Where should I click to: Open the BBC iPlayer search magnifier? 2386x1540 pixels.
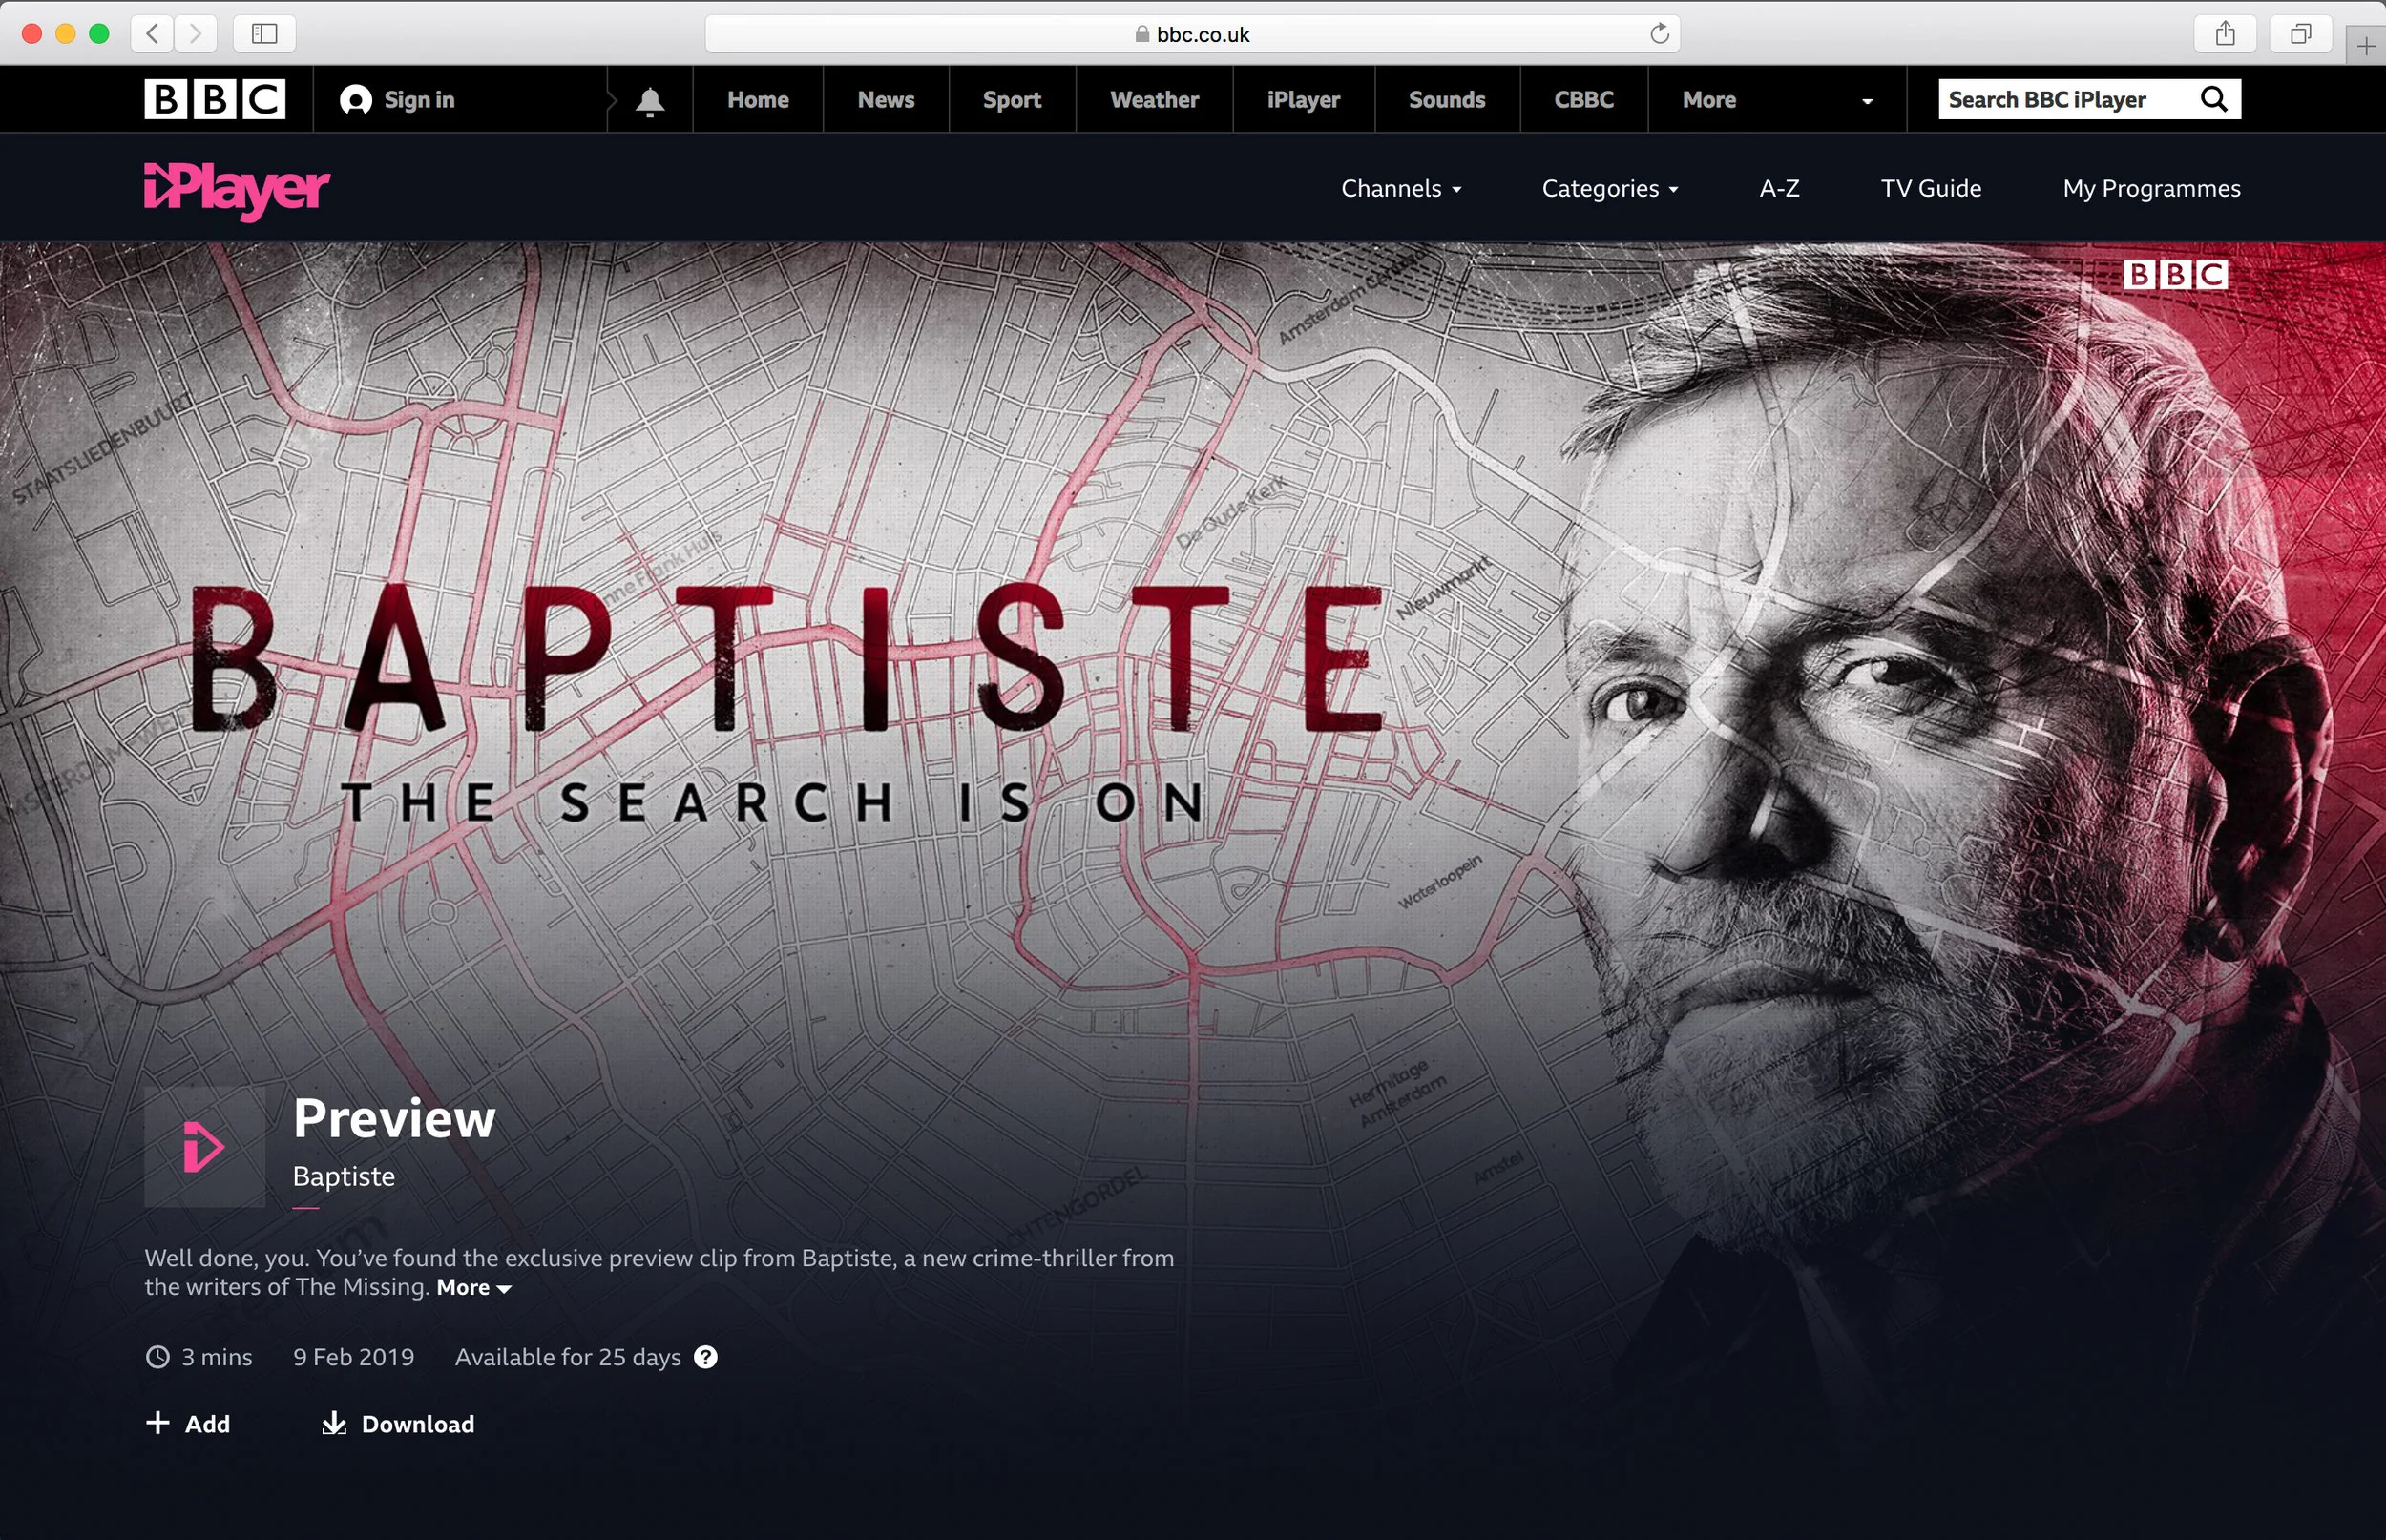[2212, 98]
